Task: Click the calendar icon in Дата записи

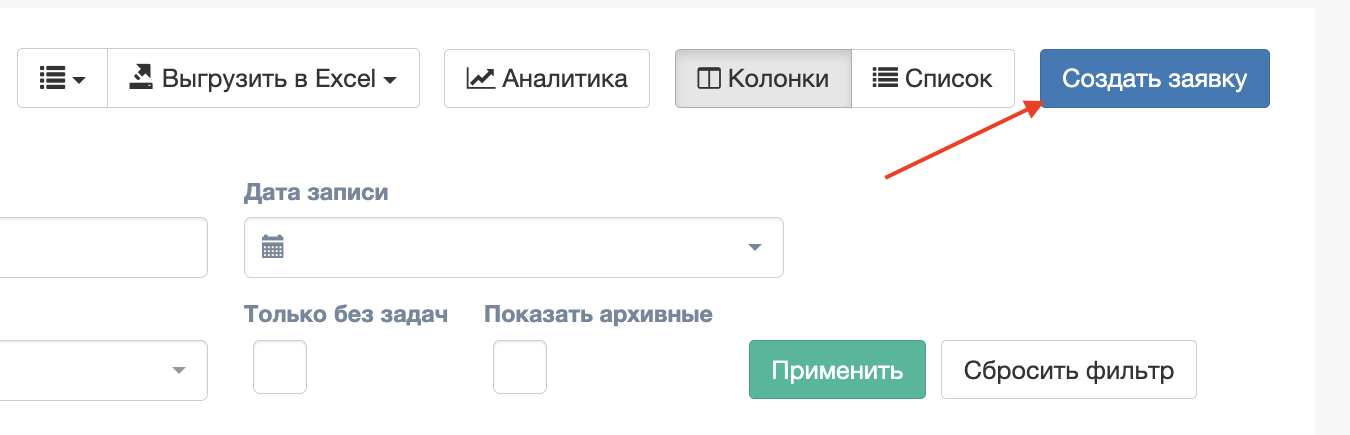Action: [x=273, y=246]
